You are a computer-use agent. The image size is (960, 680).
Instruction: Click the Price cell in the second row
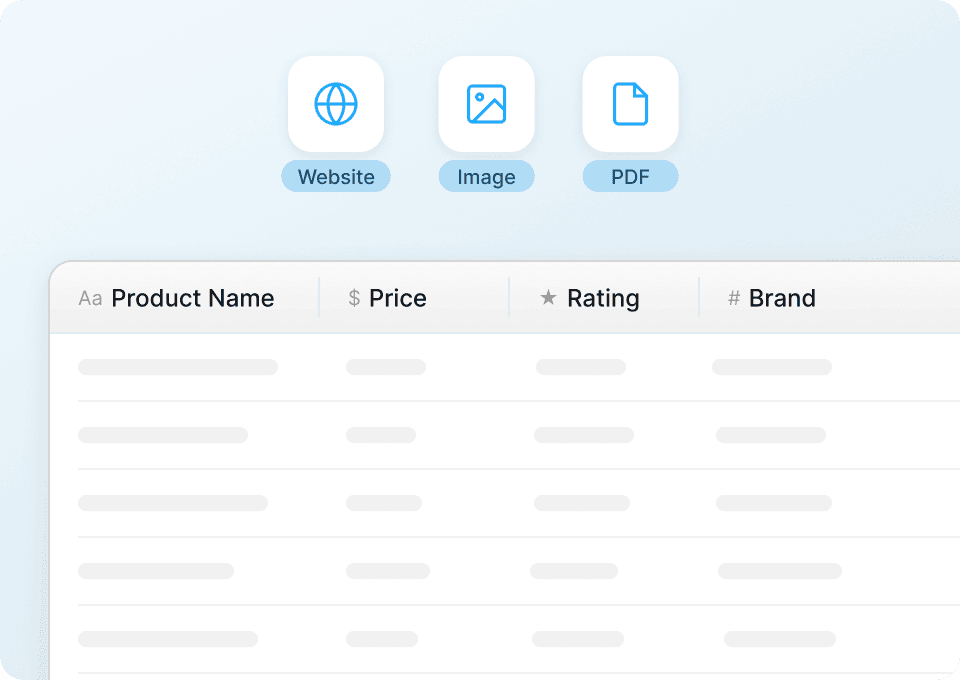380,435
